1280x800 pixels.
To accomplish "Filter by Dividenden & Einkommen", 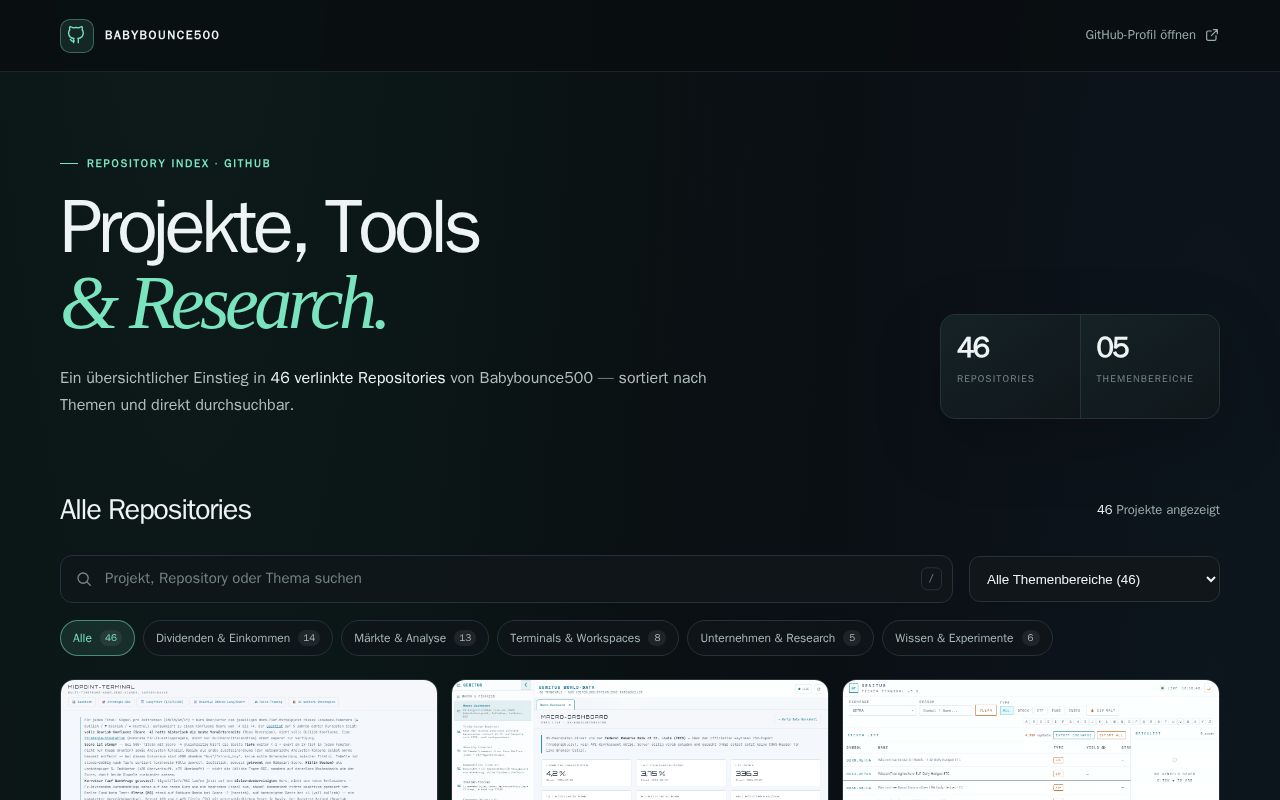I will tap(238, 638).
